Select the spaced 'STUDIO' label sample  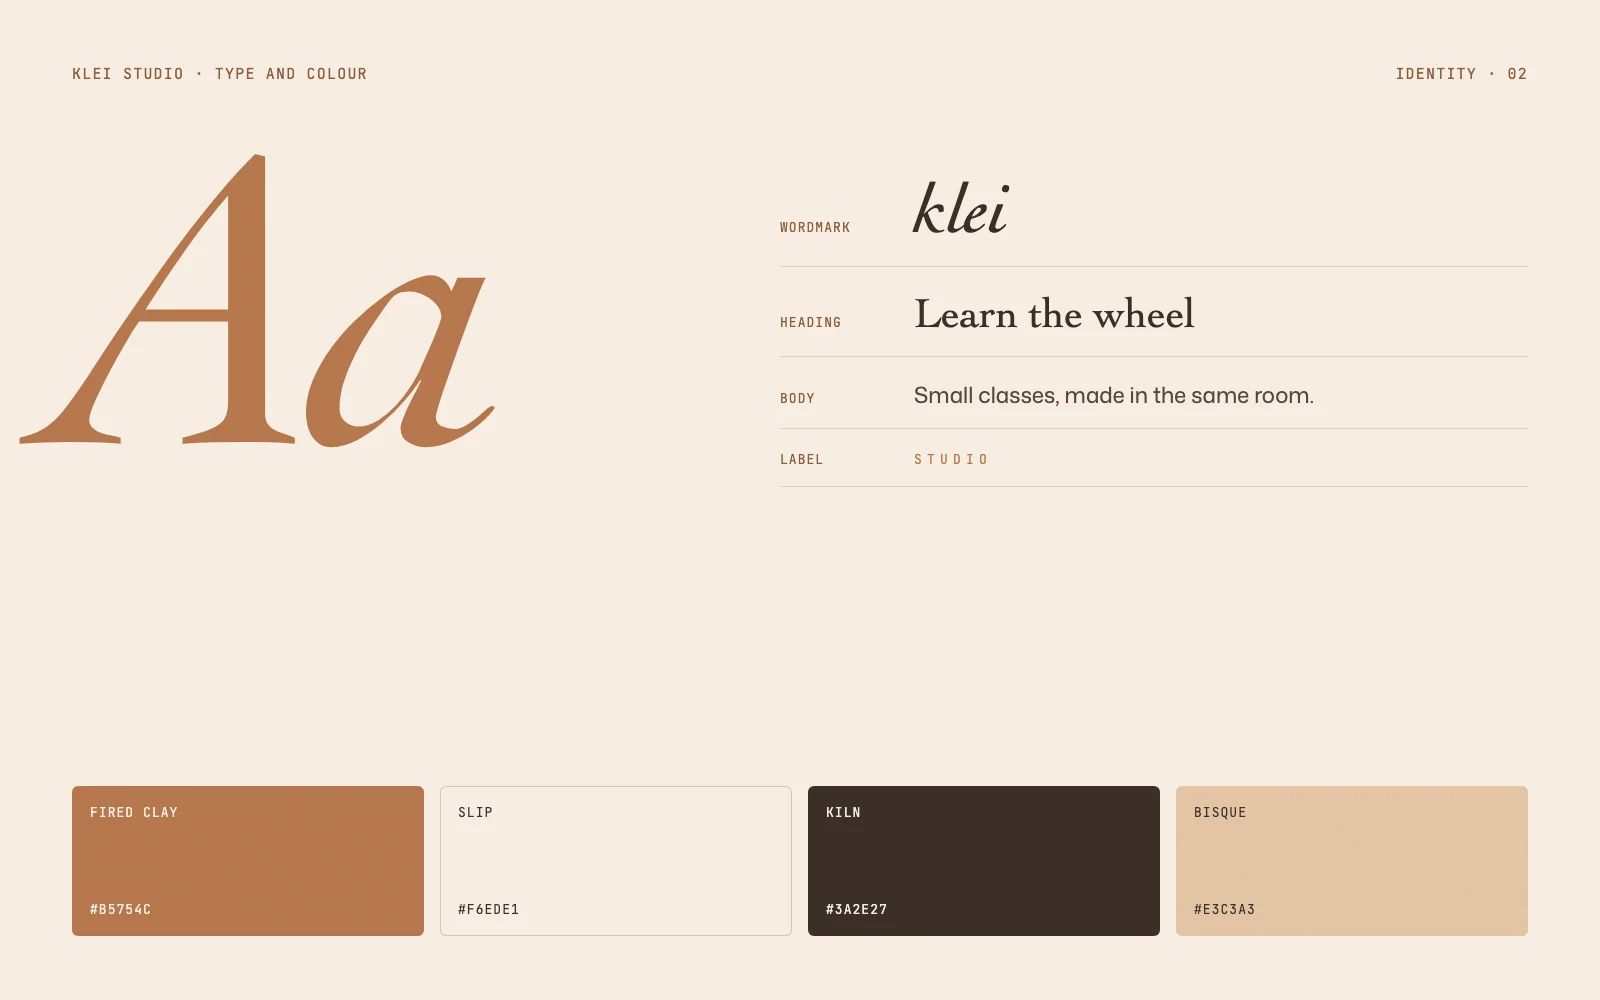click(x=951, y=460)
